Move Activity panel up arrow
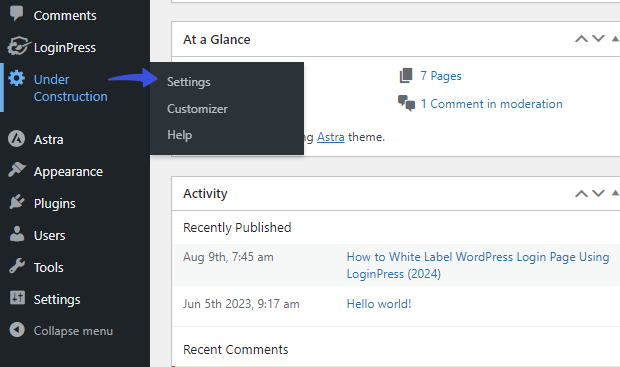Image resolution: width=620 pixels, height=367 pixels. pyautogui.click(x=581, y=193)
